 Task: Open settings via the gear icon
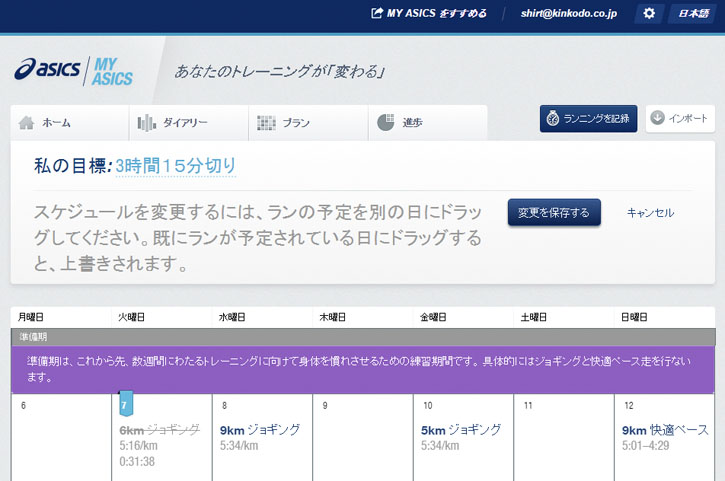click(x=649, y=13)
